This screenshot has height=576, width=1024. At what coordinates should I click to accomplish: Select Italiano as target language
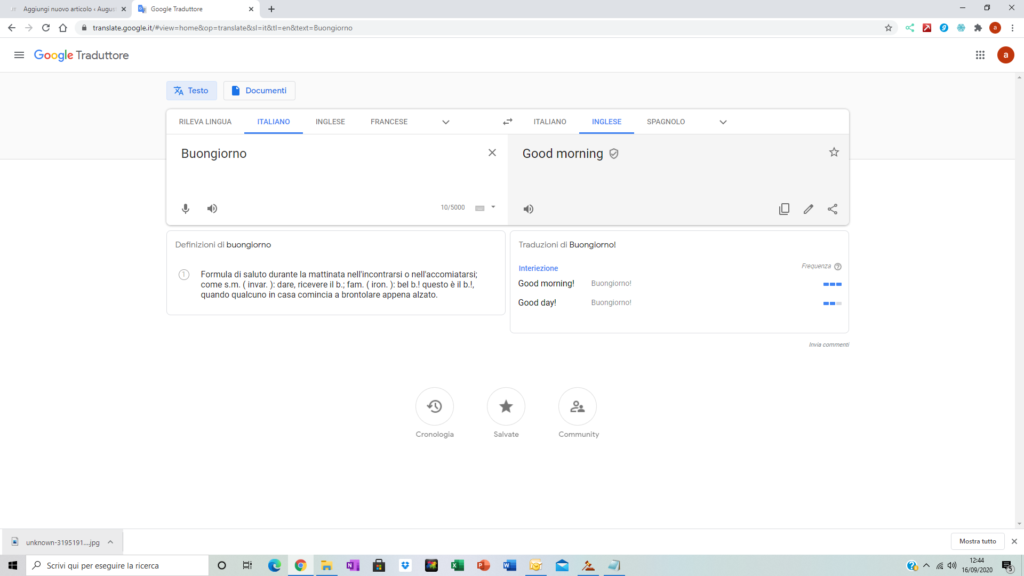[x=550, y=122]
